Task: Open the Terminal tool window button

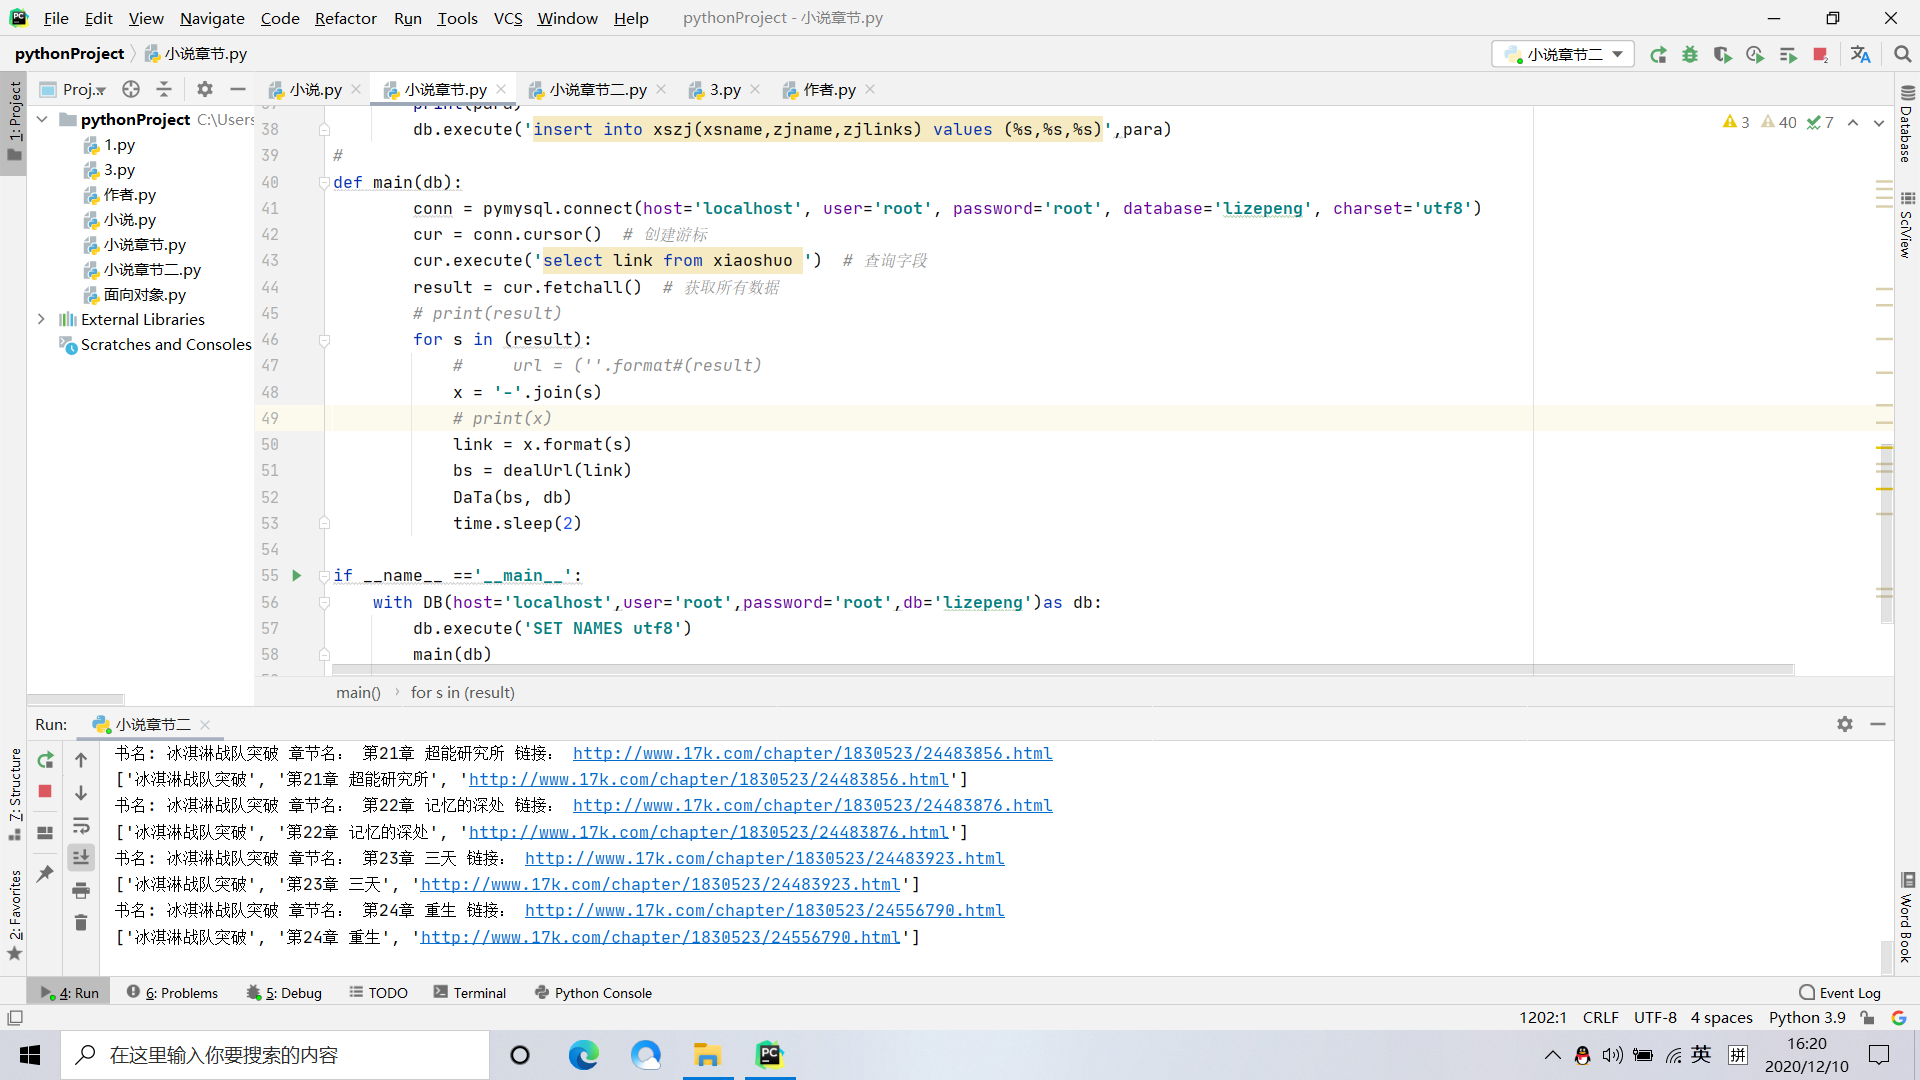Action: [x=470, y=993]
